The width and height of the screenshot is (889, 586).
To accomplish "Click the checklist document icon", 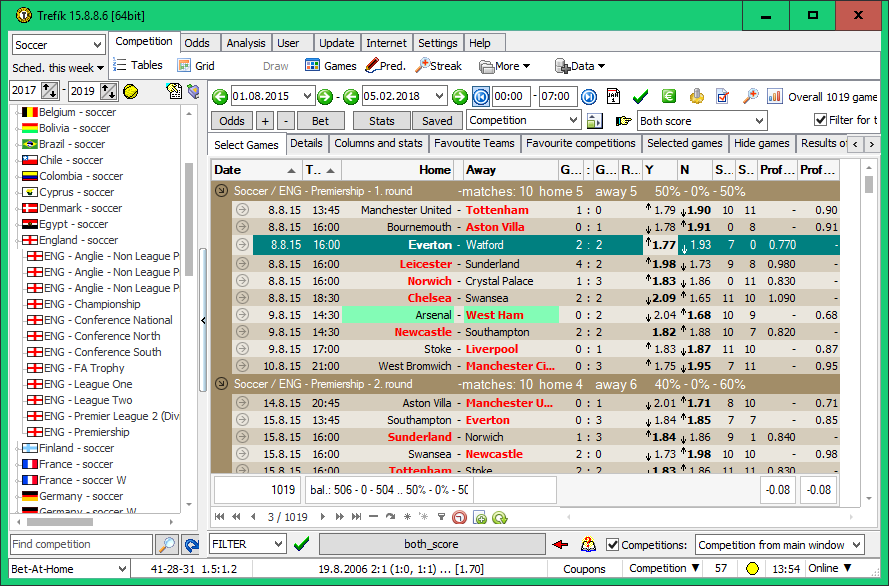I will [x=722, y=96].
